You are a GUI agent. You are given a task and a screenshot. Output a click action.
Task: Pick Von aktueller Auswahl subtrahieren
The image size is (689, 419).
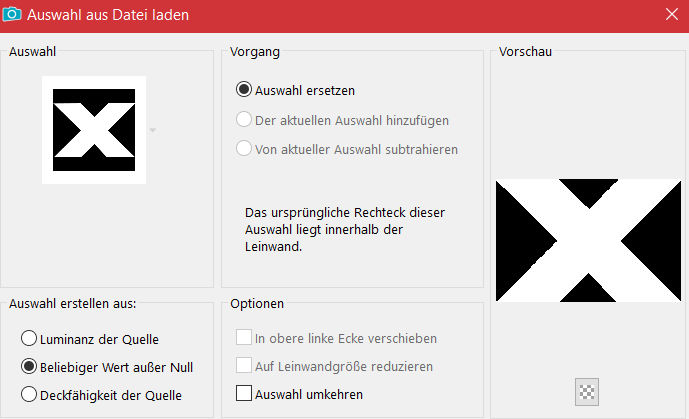click(x=244, y=149)
